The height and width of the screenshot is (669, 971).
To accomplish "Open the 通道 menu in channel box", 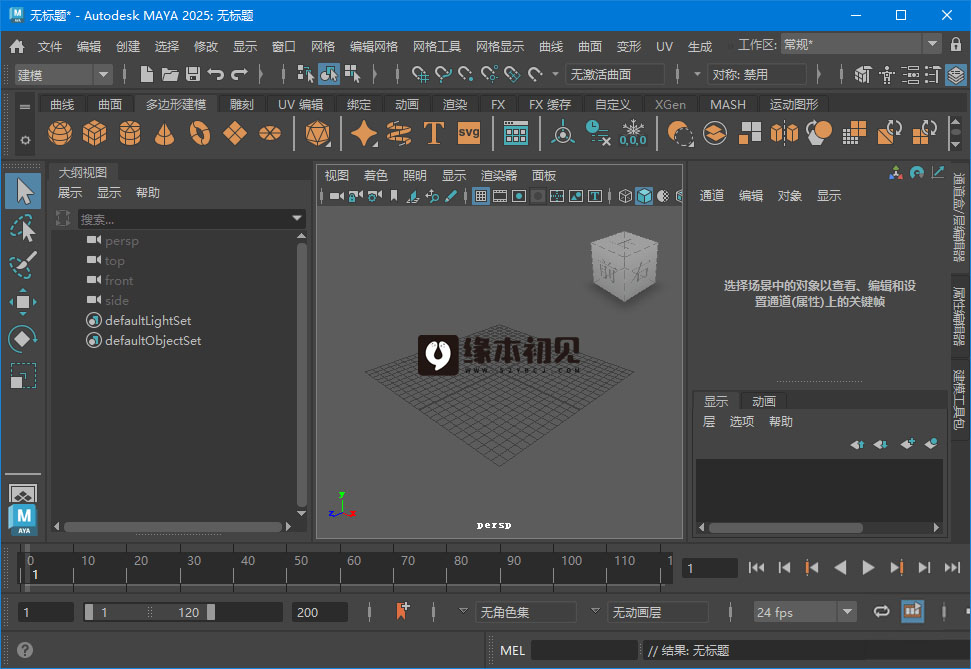I will pyautogui.click(x=712, y=196).
